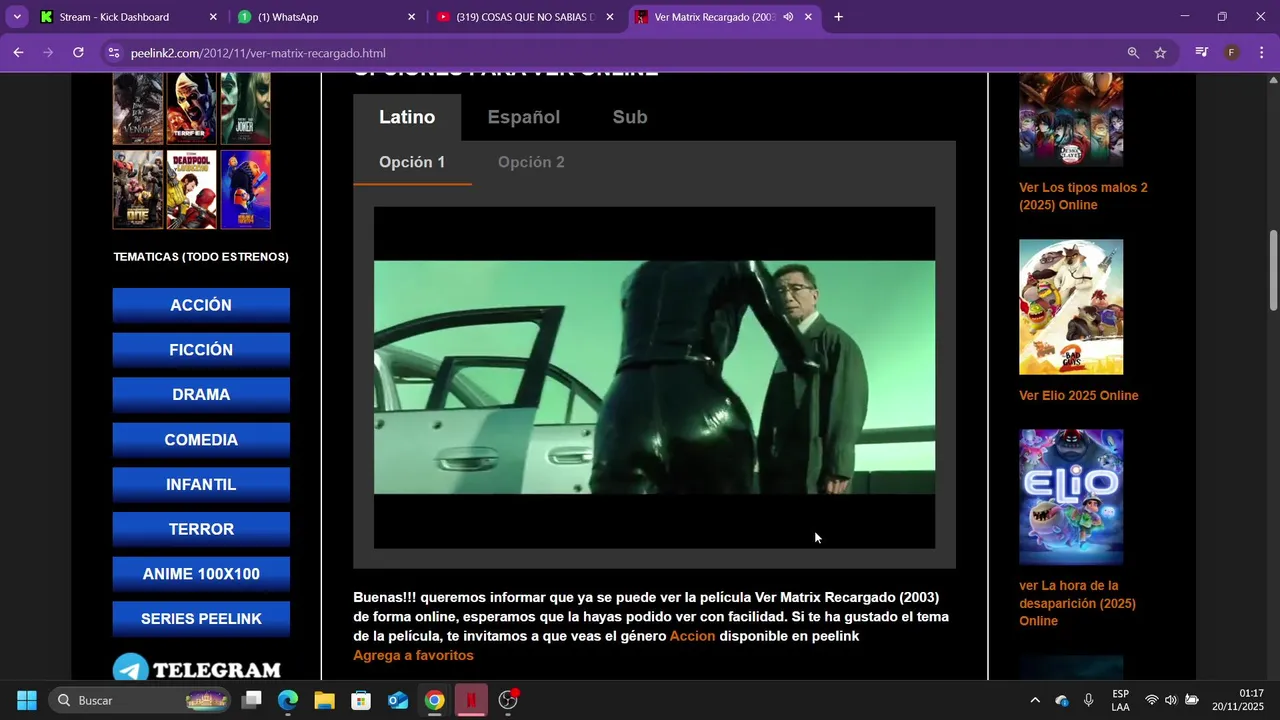Mute the Ver Matrix Recargado tab audio icon
The height and width of the screenshot is (720, 1280).
pyautogui.click(x=788, y=17)
